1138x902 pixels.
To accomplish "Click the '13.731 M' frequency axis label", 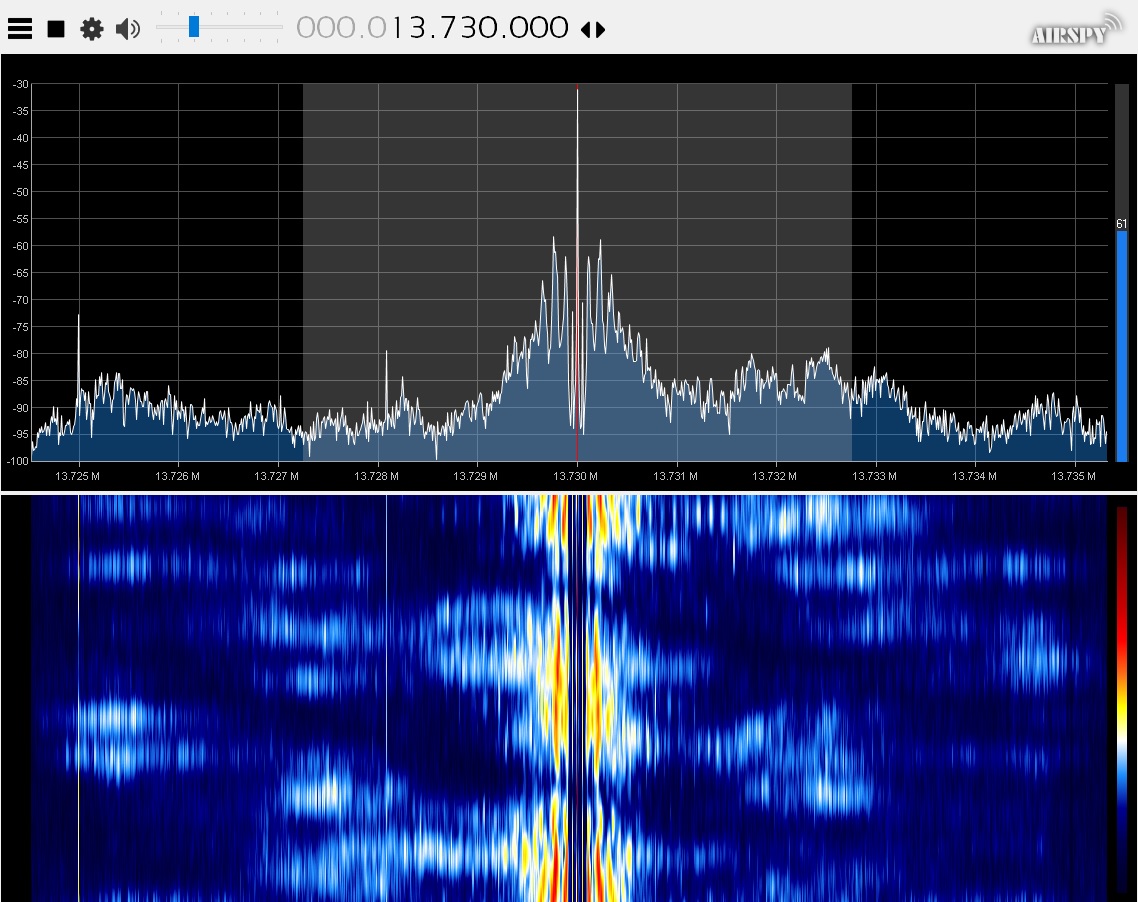I will (x=675, y=476).
